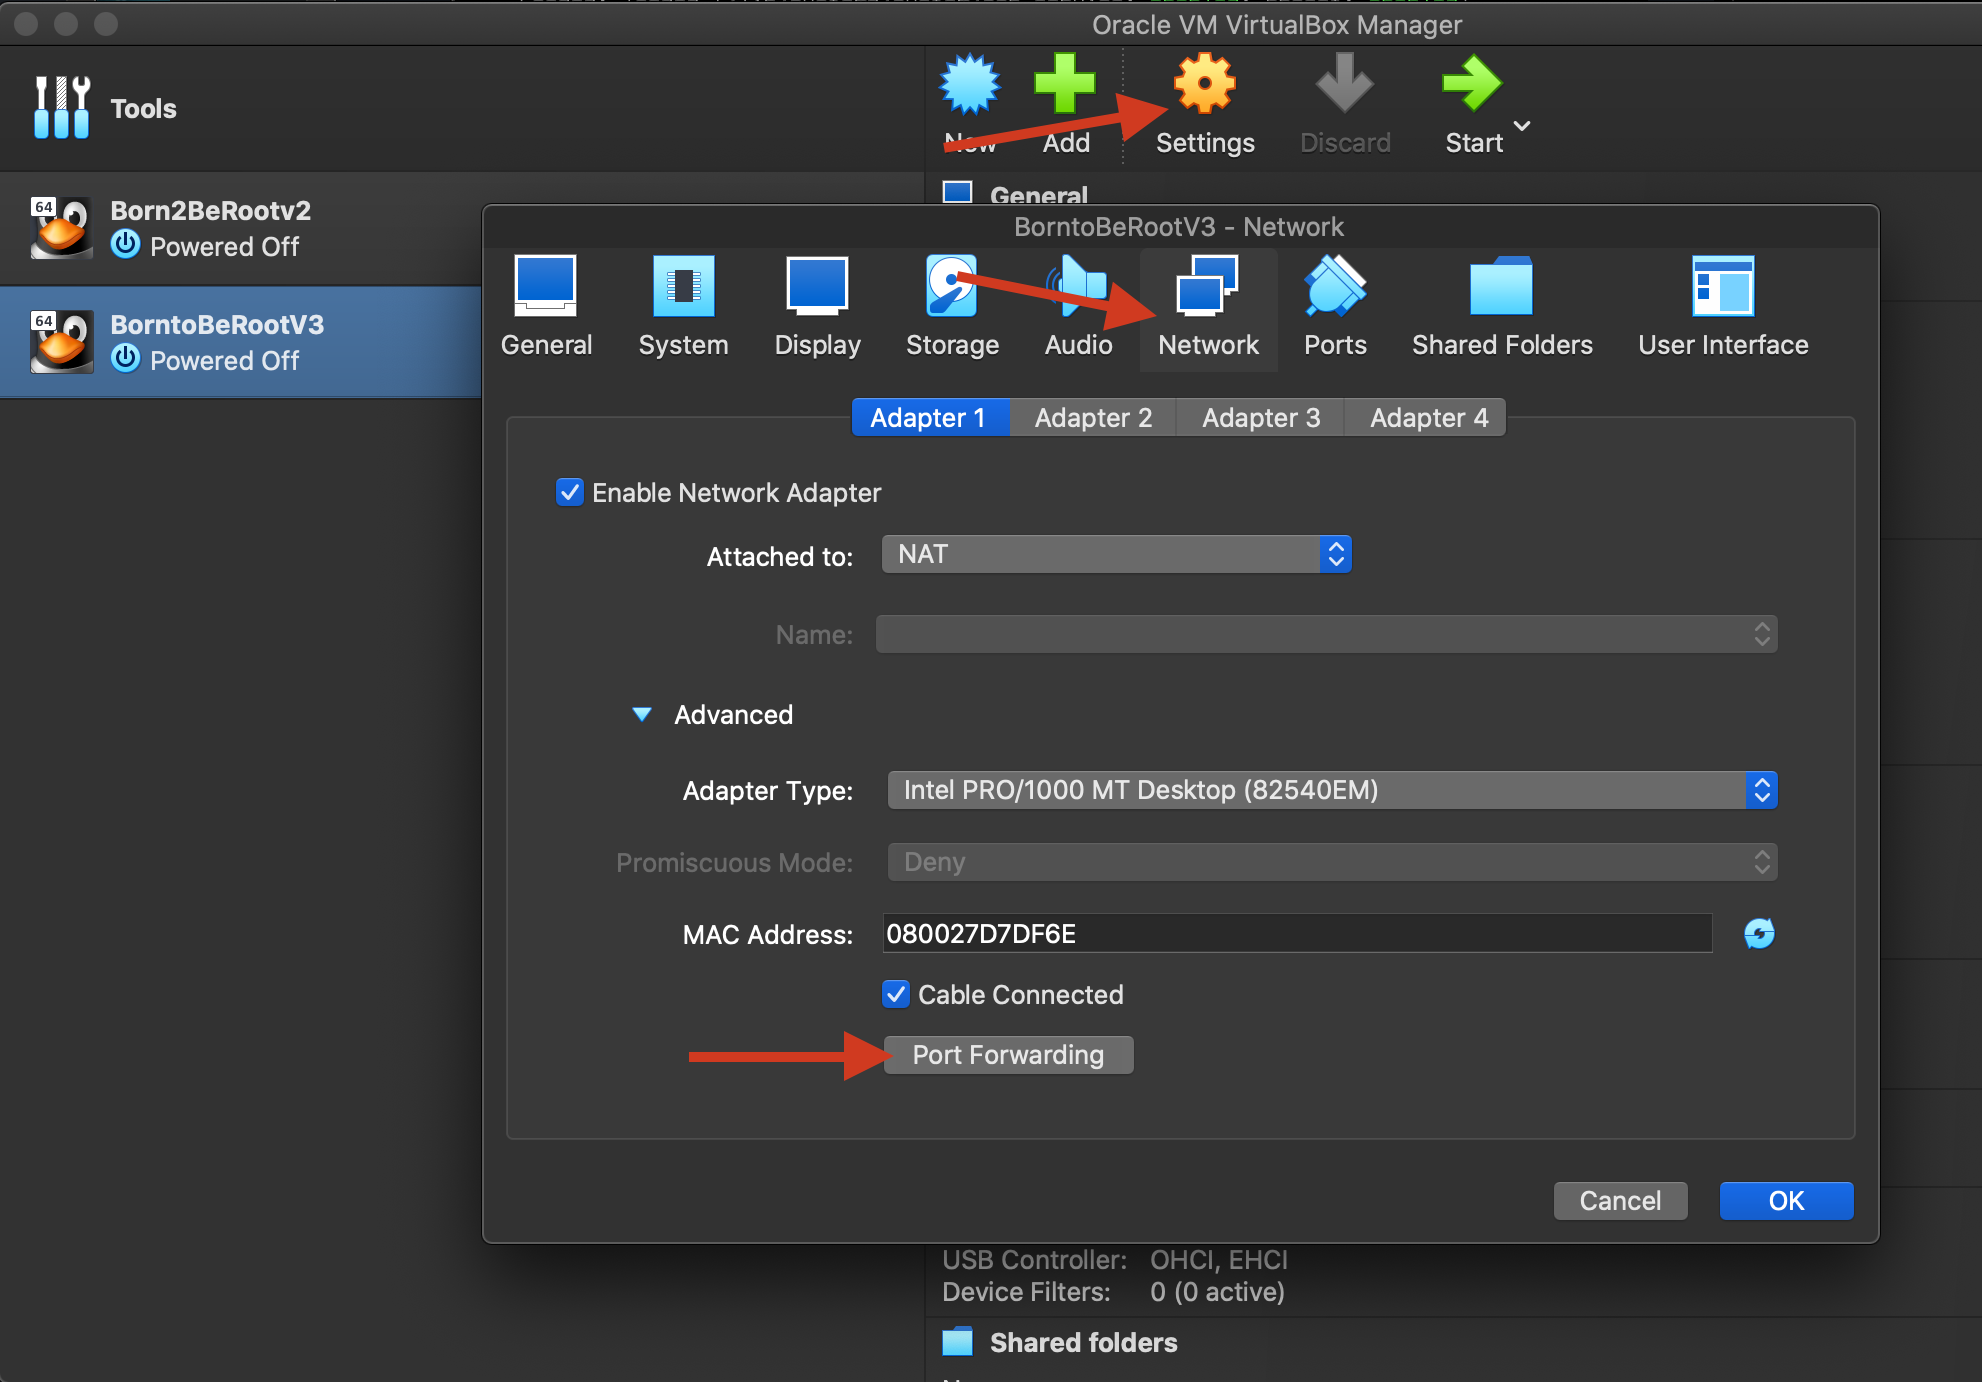Screen dimensions: 1982x1382
Task: Switch to Adapter 2 tab
Action: (1093, 417)
